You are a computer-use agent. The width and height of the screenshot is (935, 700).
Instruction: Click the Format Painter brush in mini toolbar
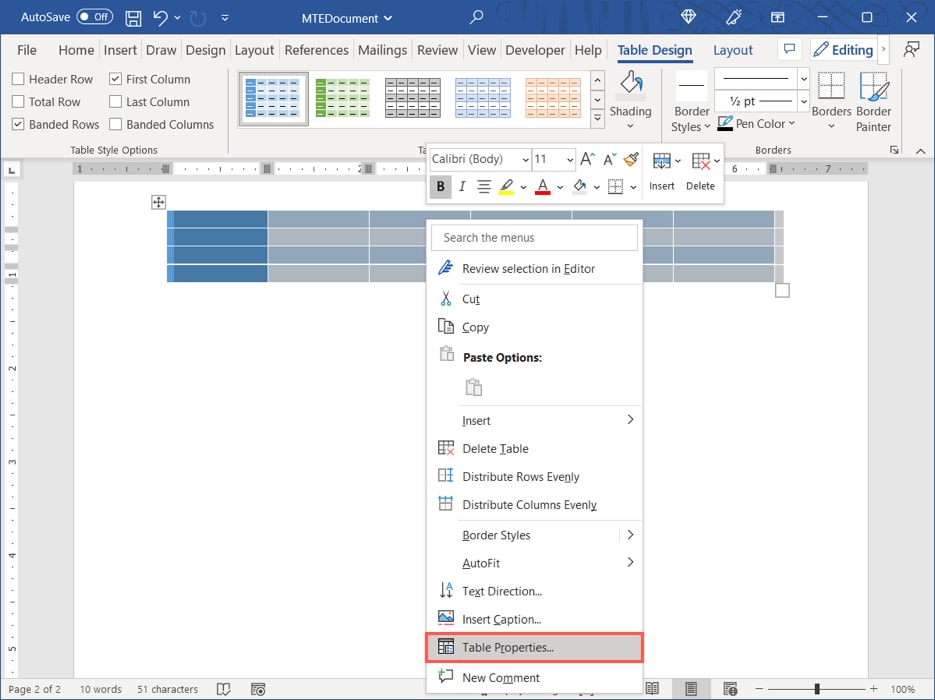(x=631, y=159)
